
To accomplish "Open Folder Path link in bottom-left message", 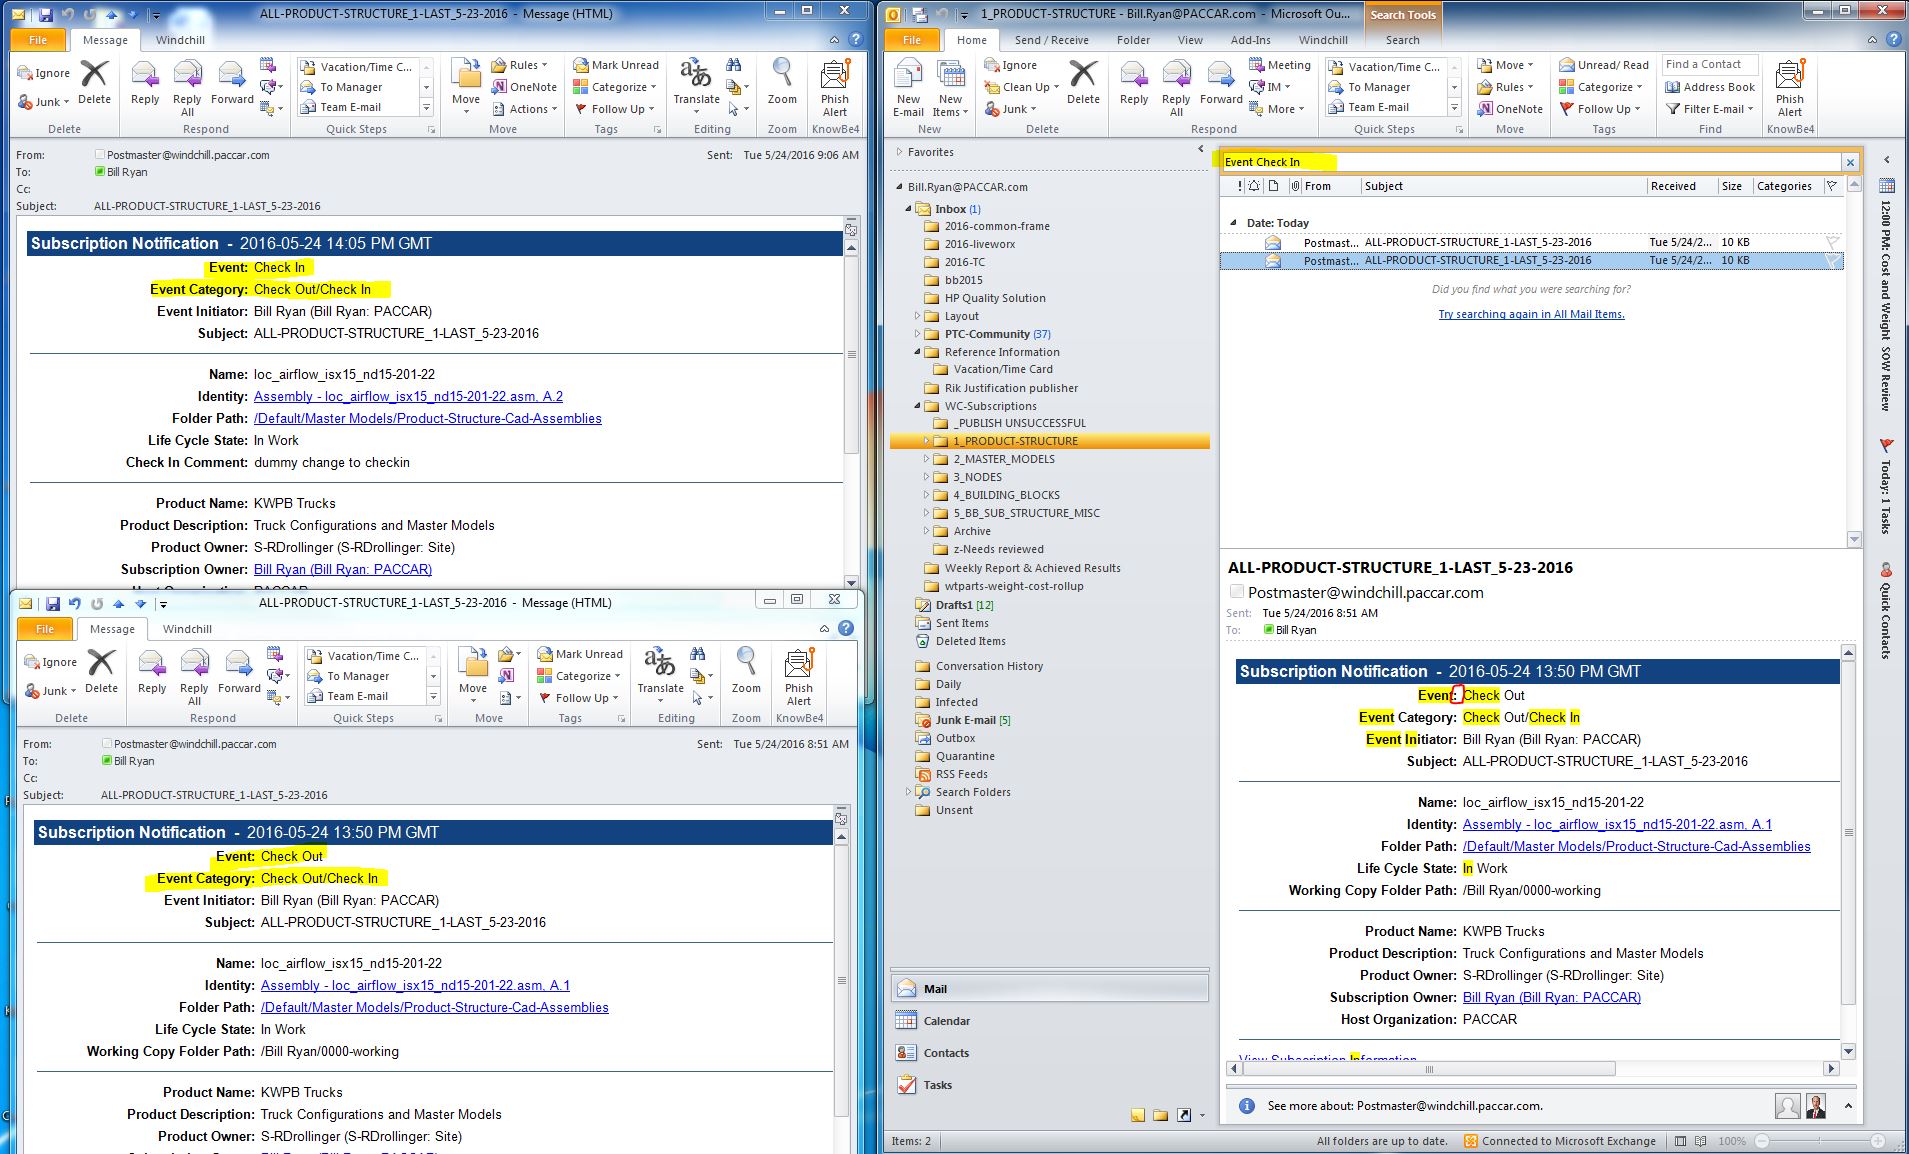I will (434, 1007).
